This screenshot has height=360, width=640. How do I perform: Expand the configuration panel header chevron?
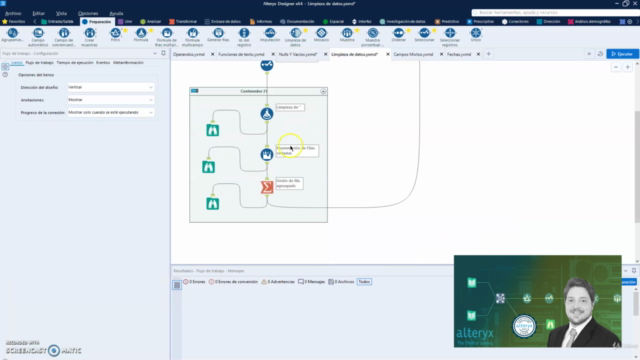click(155, 53)
